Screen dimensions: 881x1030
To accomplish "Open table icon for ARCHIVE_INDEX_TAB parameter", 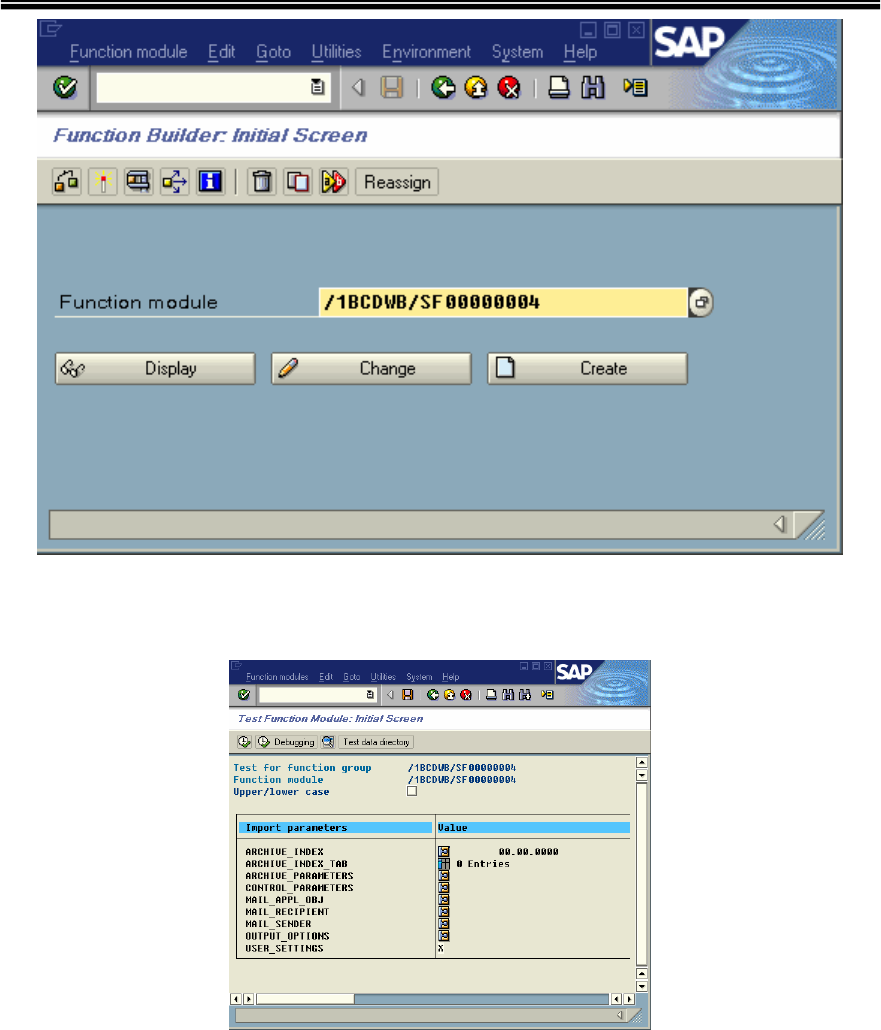I will (x=444, y=863).
